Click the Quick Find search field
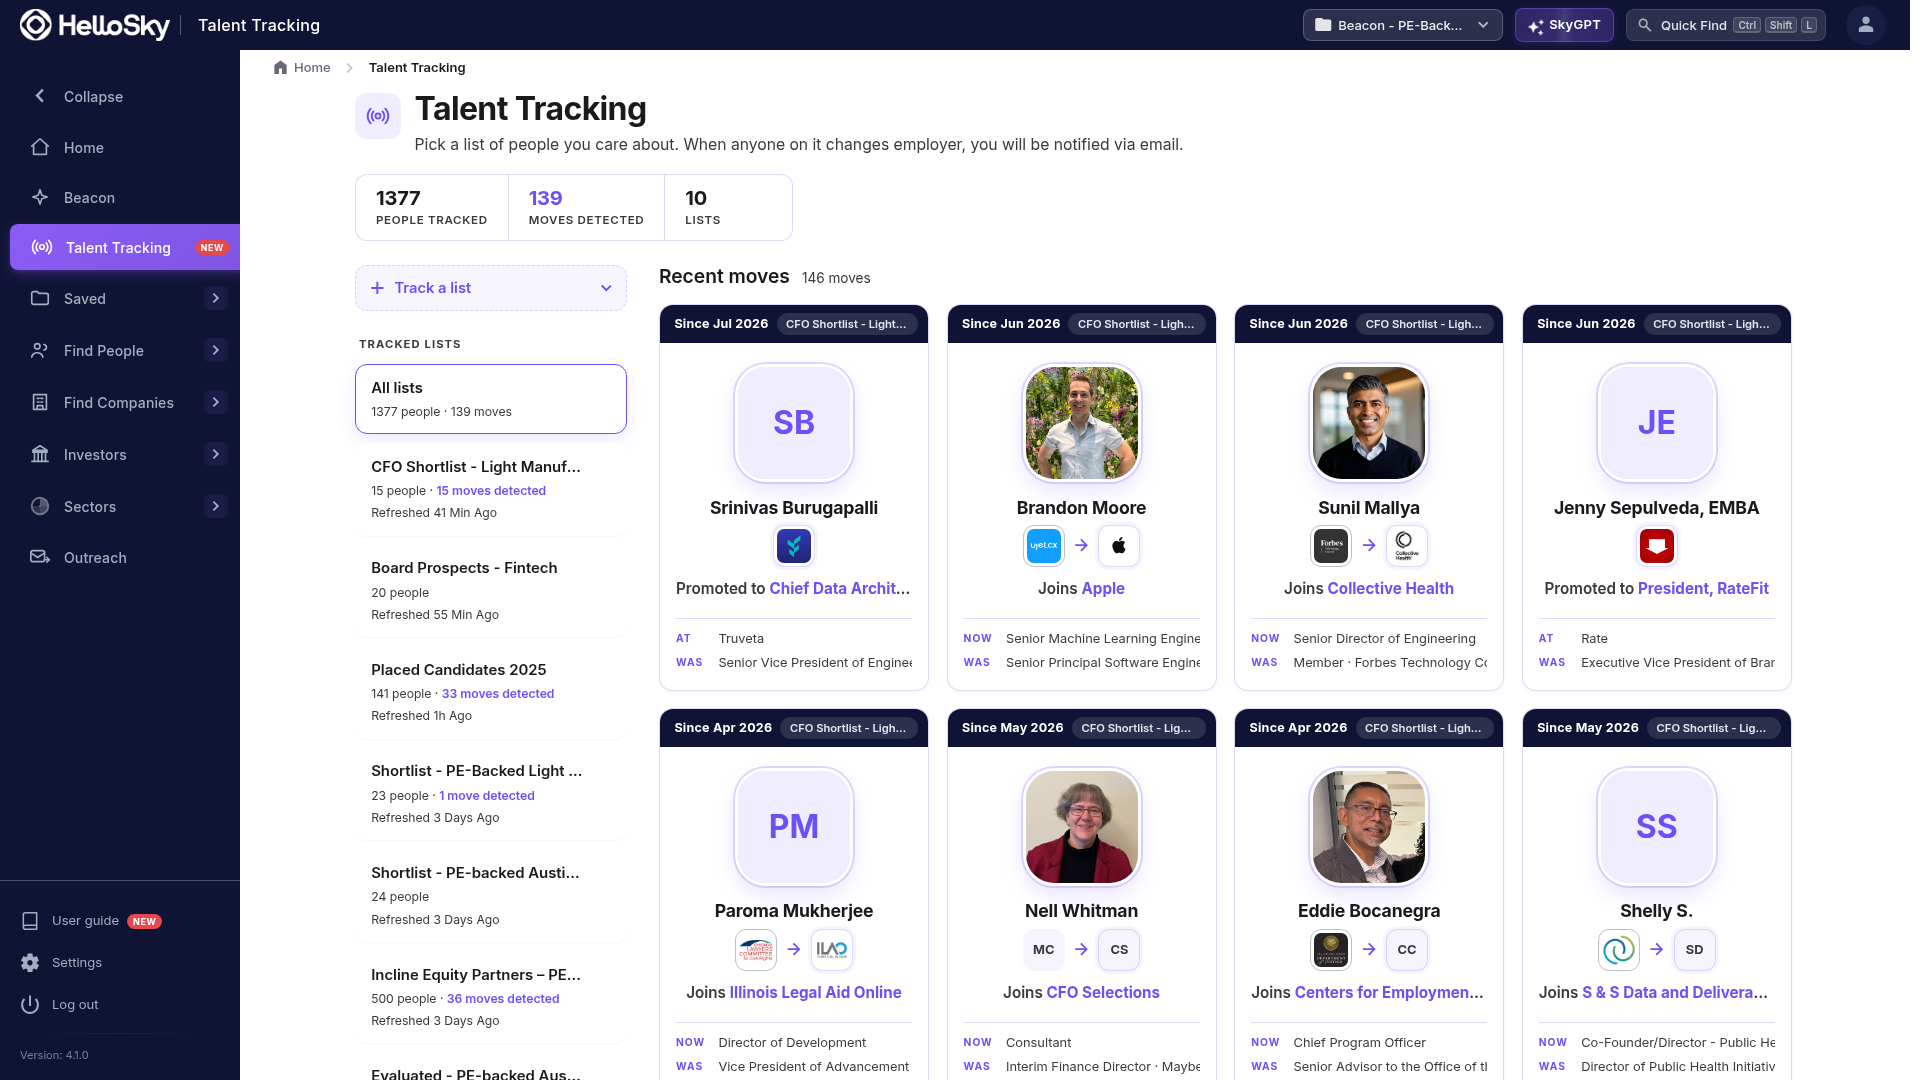1920x1080 pixels. tap(1725, 25)
